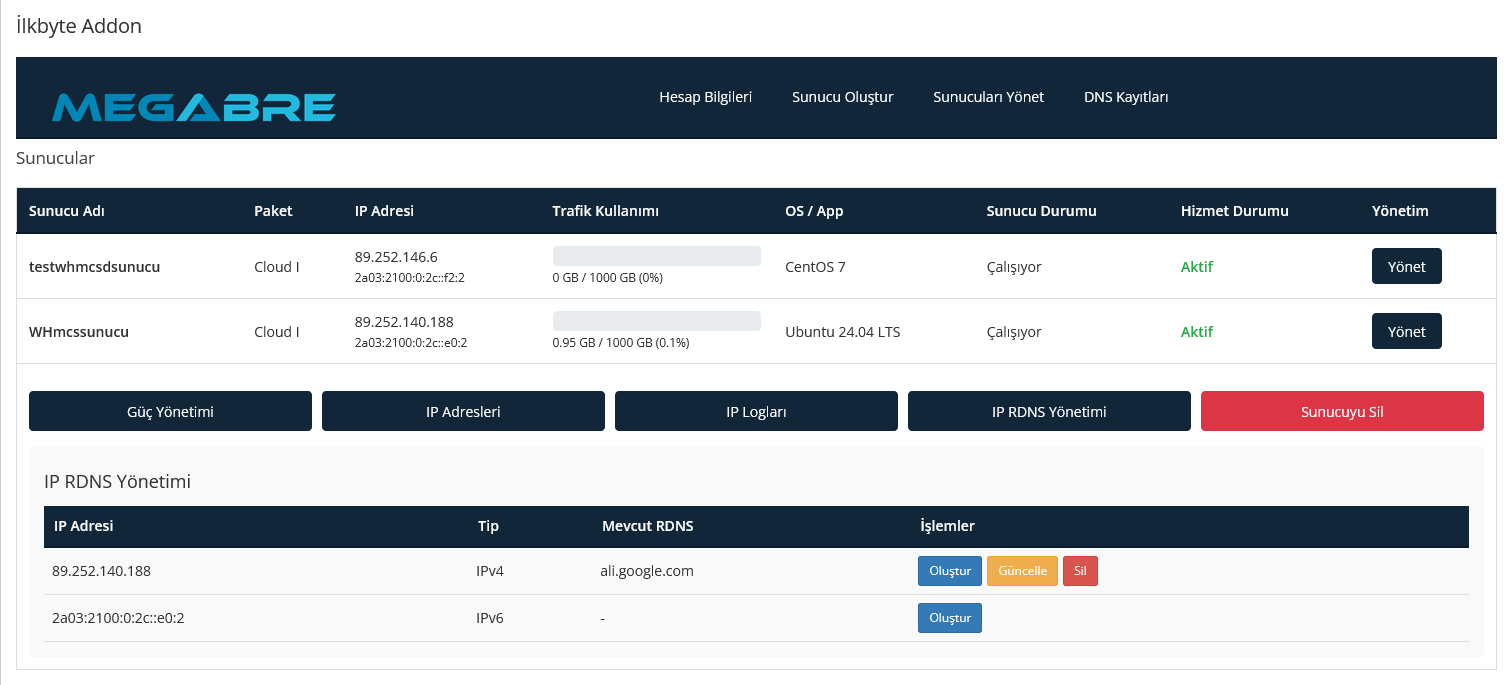This screenshot has width=1512, height=685.
Task: Navigate to DNS Kayıtları
Action: click(x=1125, y=97)
